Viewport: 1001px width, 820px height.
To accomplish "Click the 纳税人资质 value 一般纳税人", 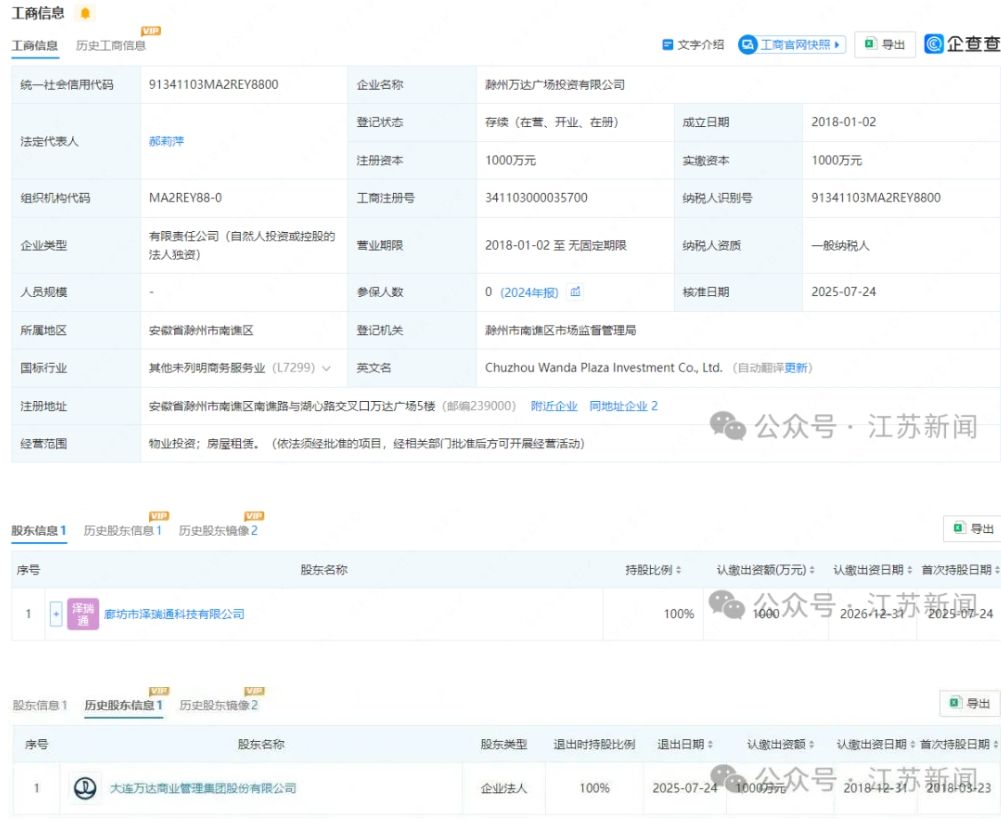I will 840,245.
